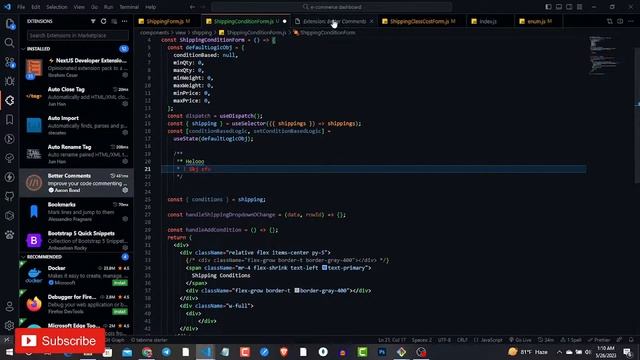The height and width of the screenshot is (360, 640).
Task: Open Source Control view in activity bar
Action: (9, 62)
